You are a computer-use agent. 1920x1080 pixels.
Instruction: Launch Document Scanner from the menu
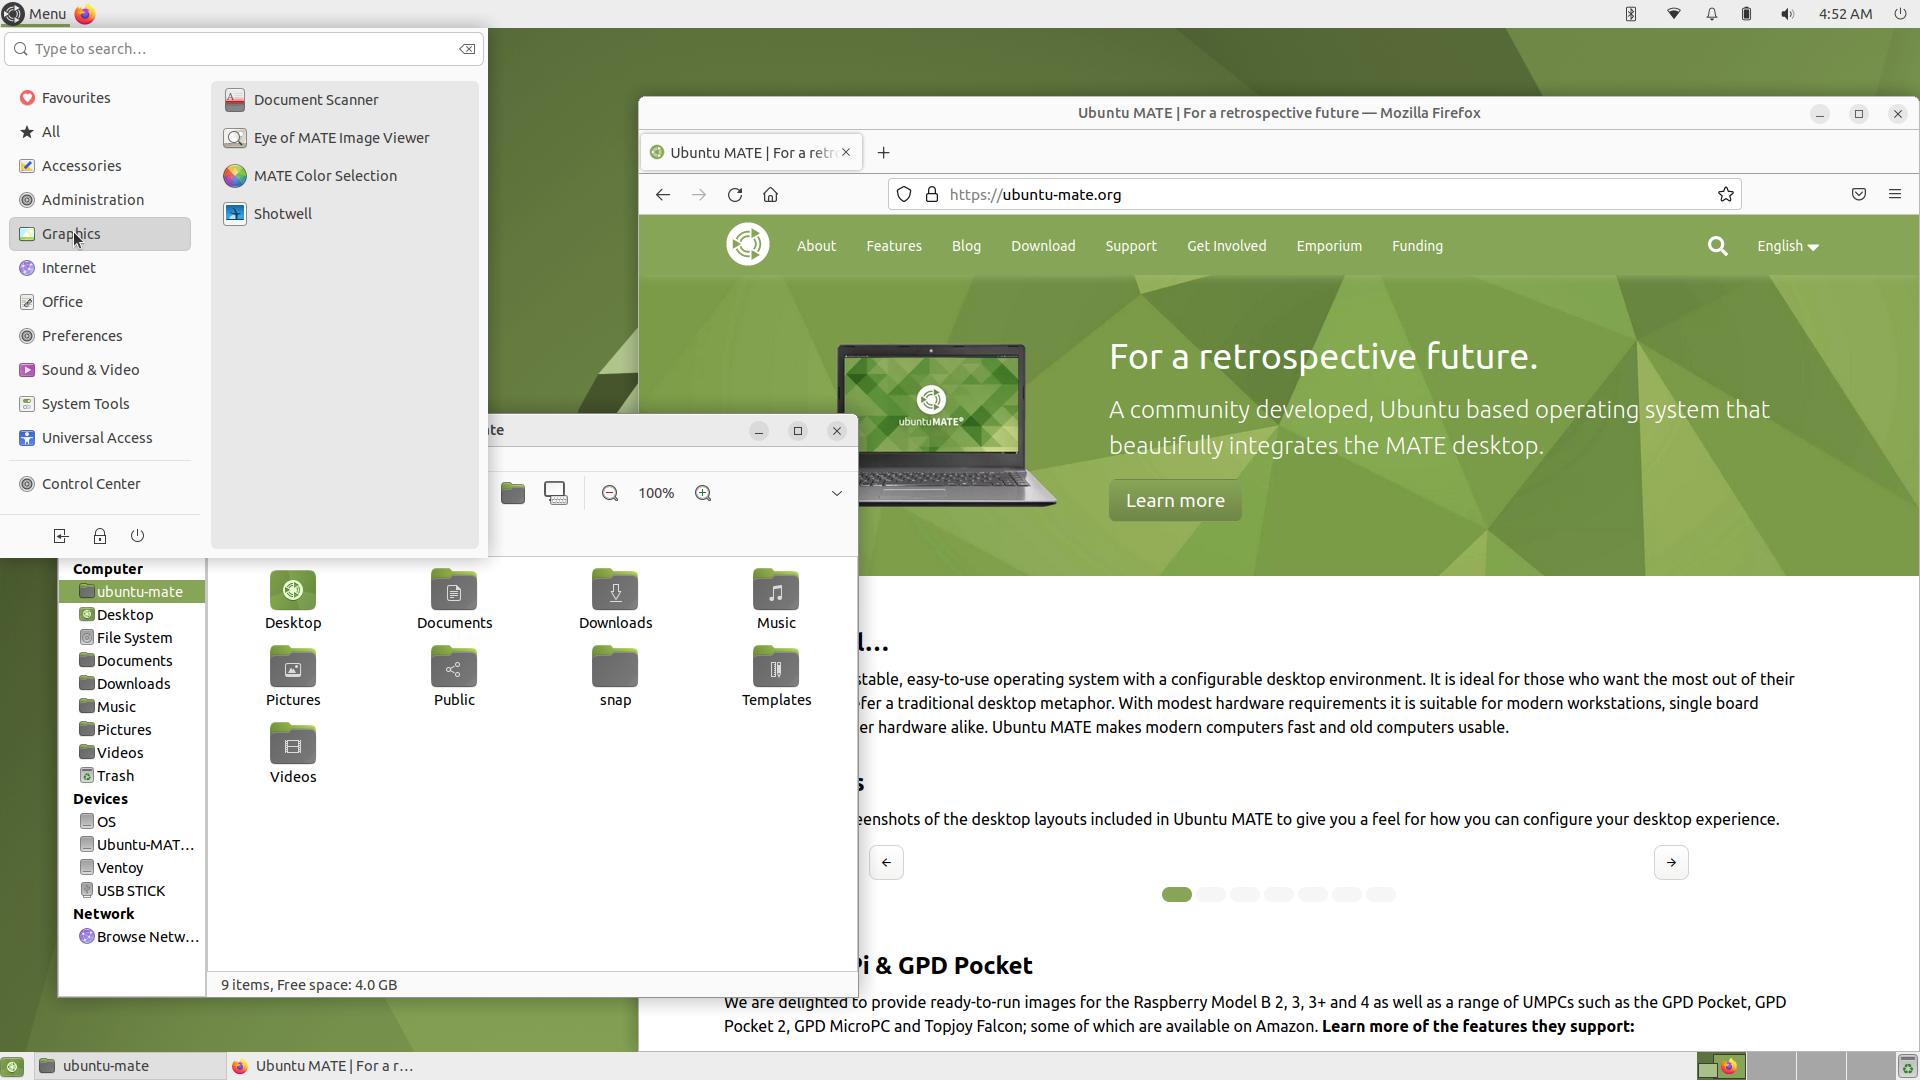(x=344, y=100)
